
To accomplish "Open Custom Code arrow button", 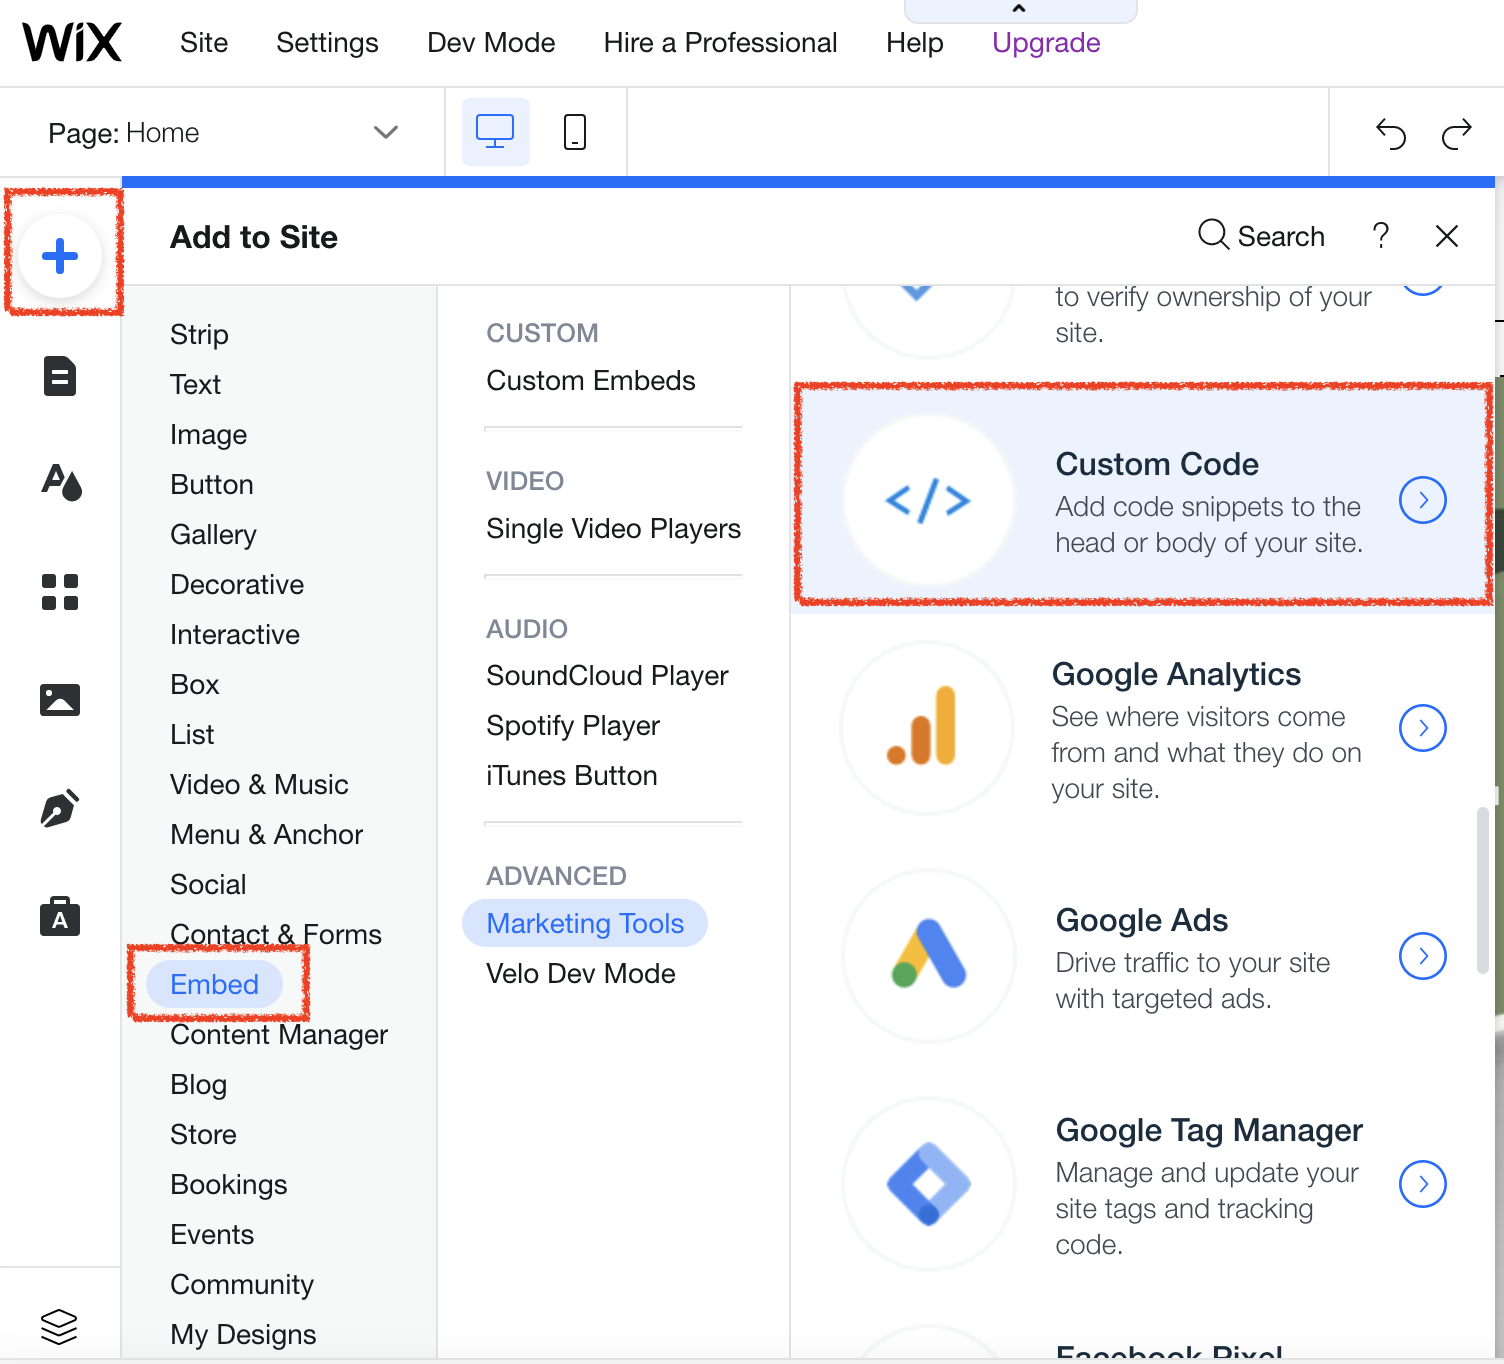I will pos(1423,500).
